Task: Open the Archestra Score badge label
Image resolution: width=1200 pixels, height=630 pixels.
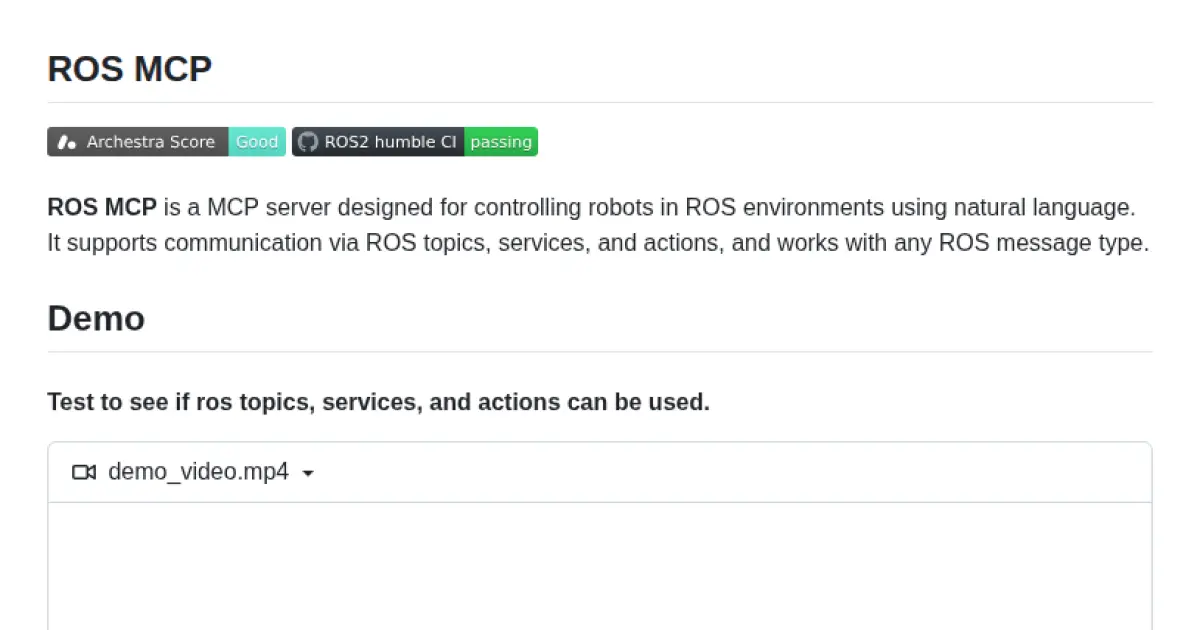Action: pyautogui.click(x=150, y=142)
